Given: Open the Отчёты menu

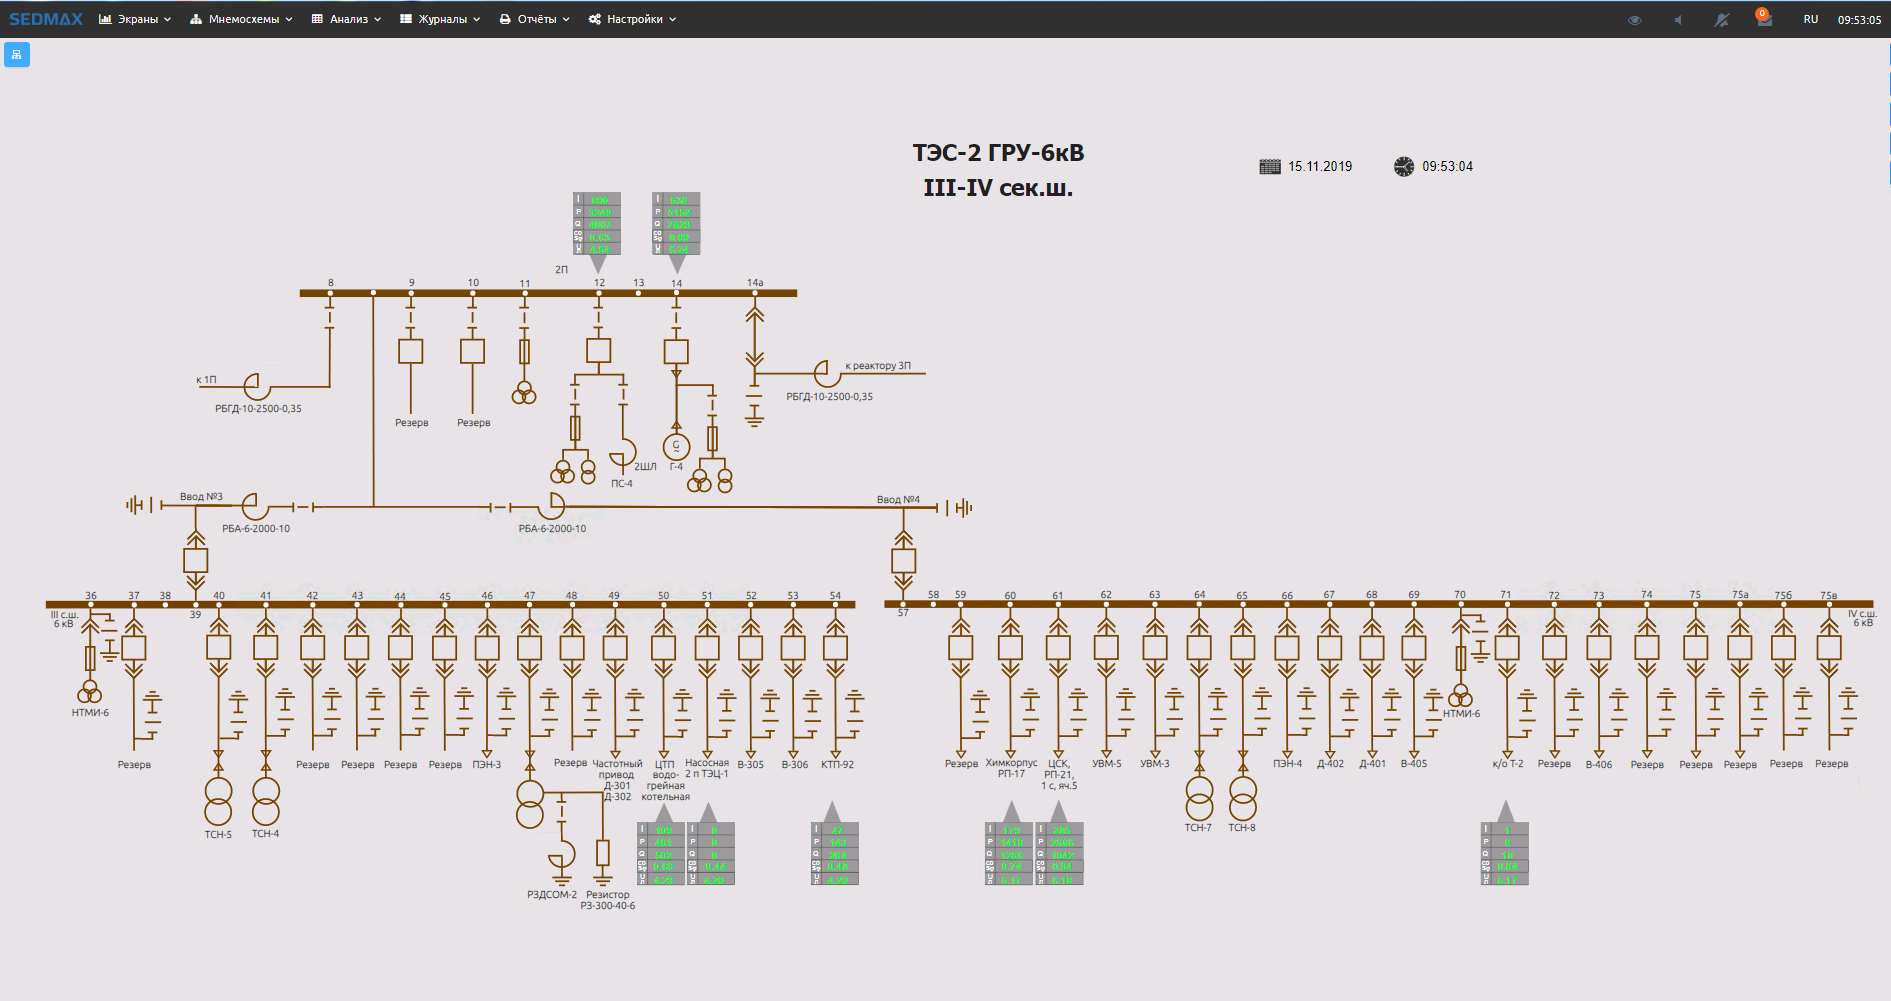Looking at the screenshot, I should [535, 19].
